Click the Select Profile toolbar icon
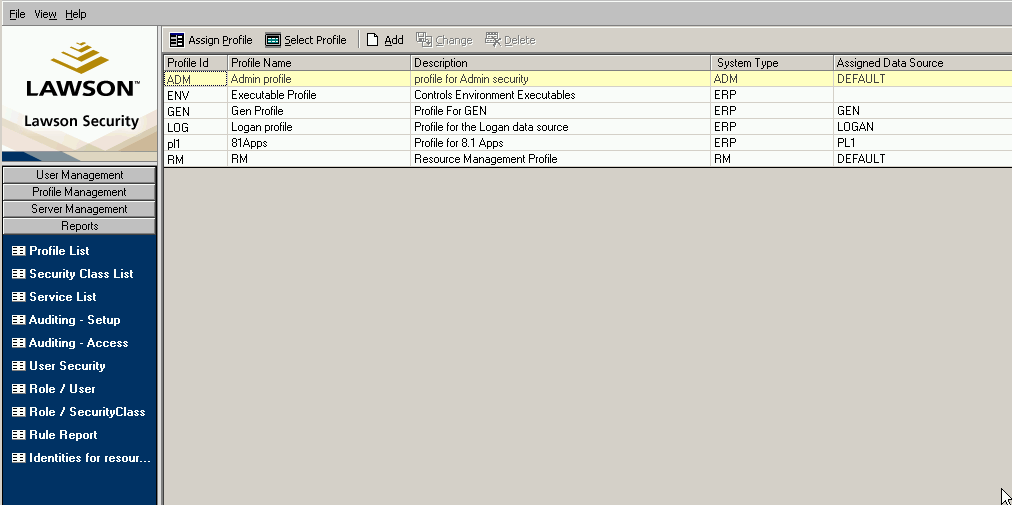 (273, 40)
